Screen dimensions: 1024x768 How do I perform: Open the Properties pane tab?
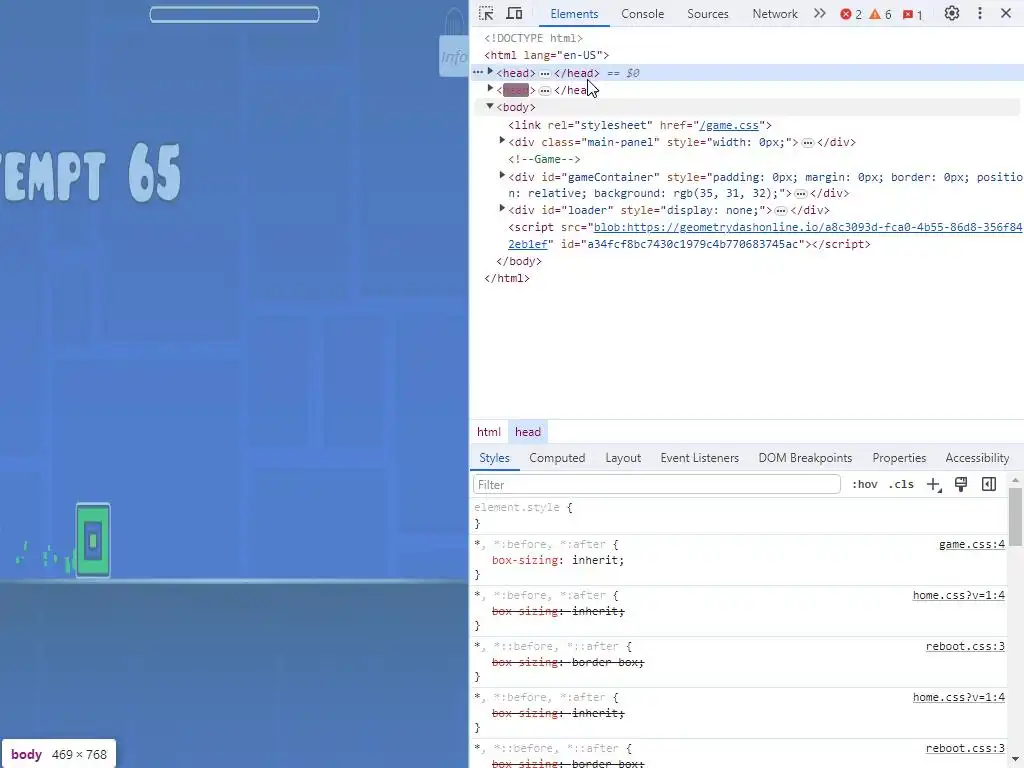(x=899, y=458)
